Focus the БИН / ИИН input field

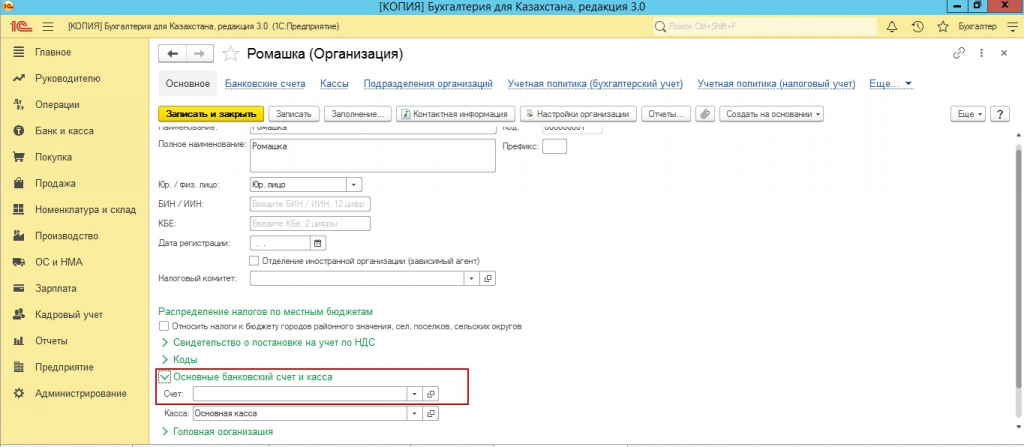point(310,205)
